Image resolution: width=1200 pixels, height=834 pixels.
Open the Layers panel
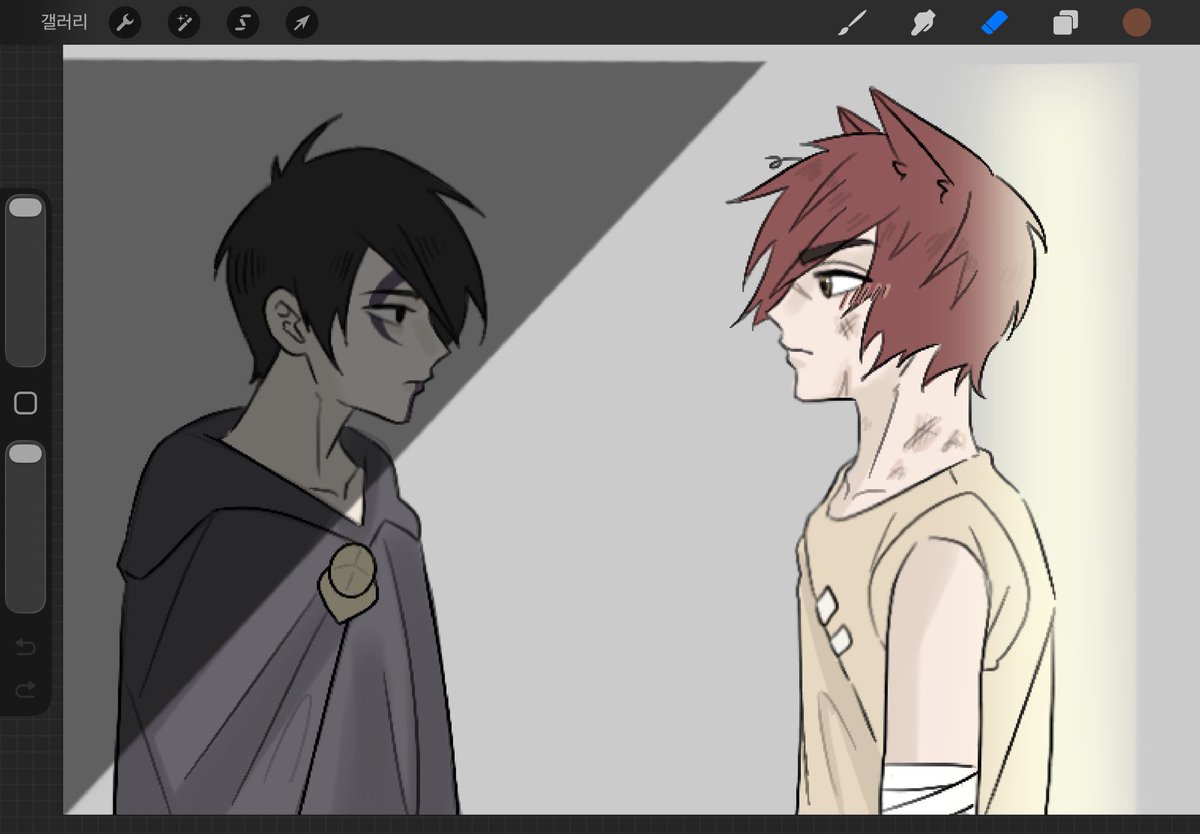pyautogui.click(x=1066, y=22)
